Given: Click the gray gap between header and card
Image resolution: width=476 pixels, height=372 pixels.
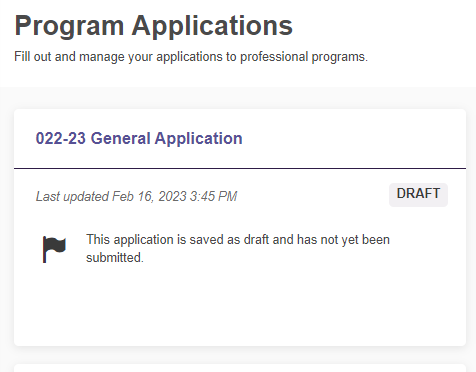Looking at the screenshot, I should pyautogui.click(x=238, y=98).
